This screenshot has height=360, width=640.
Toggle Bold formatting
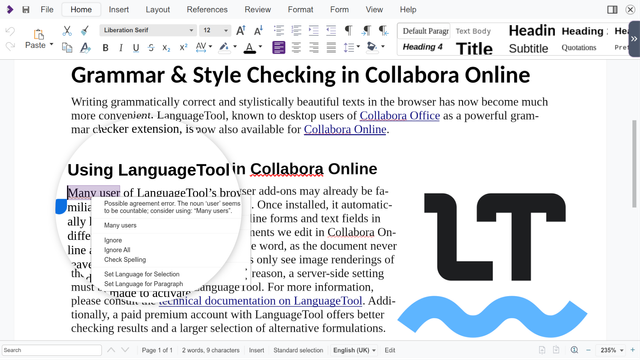105,48
